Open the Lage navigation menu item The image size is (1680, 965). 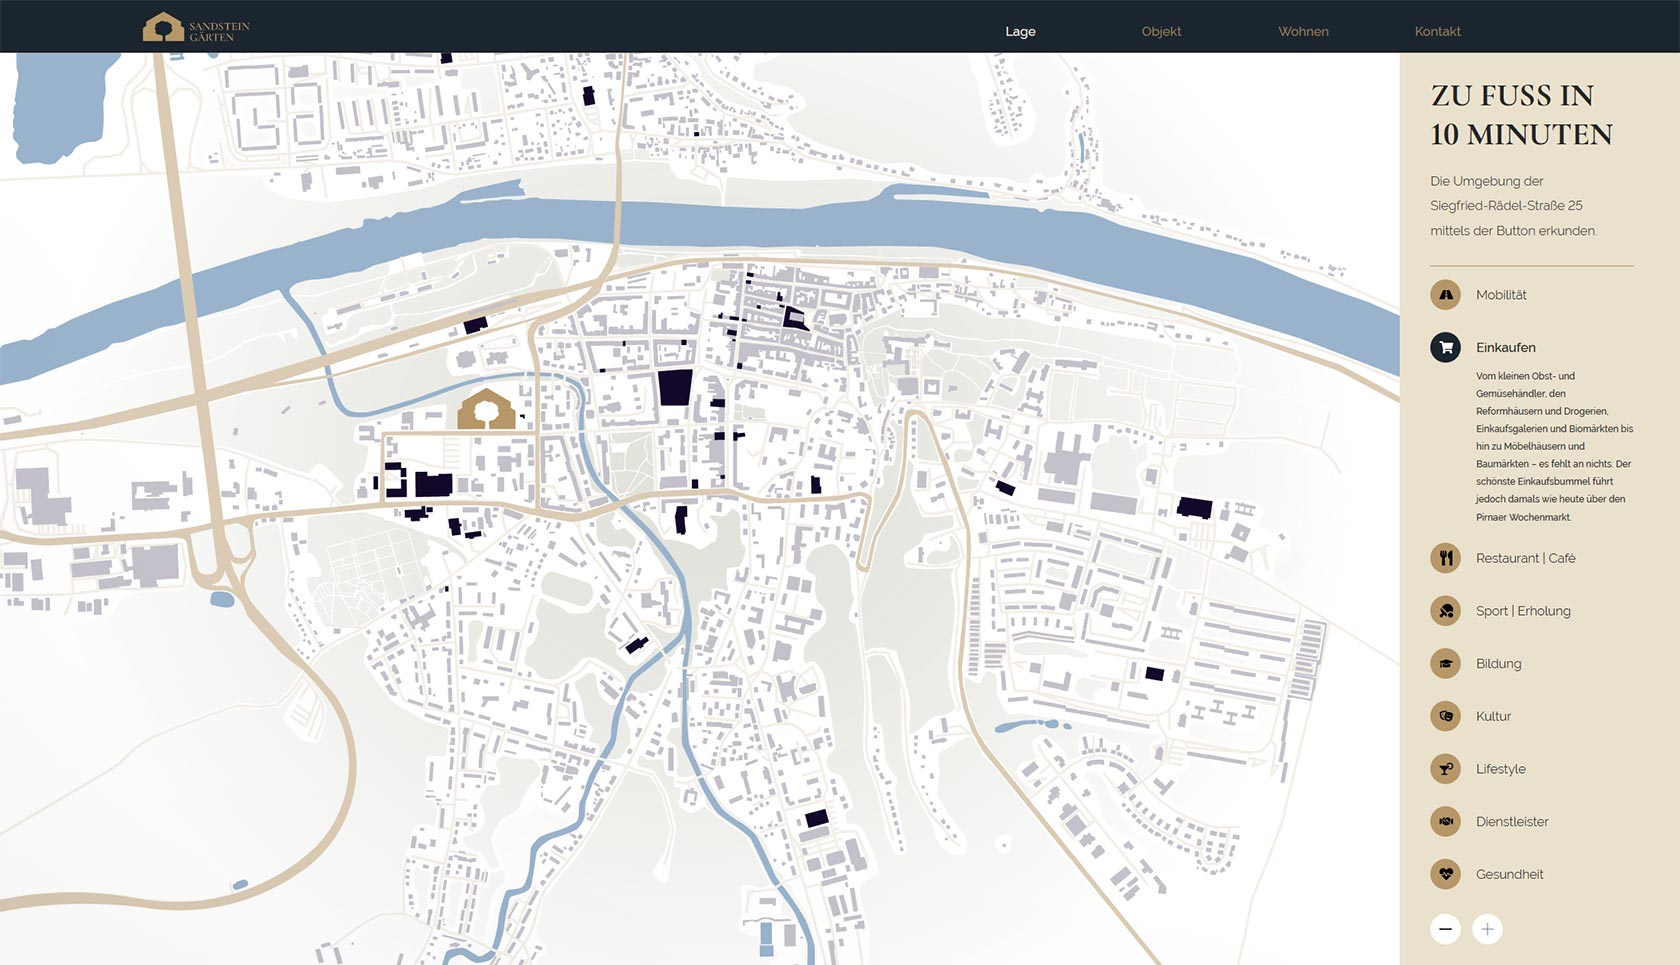(1020, 32)
